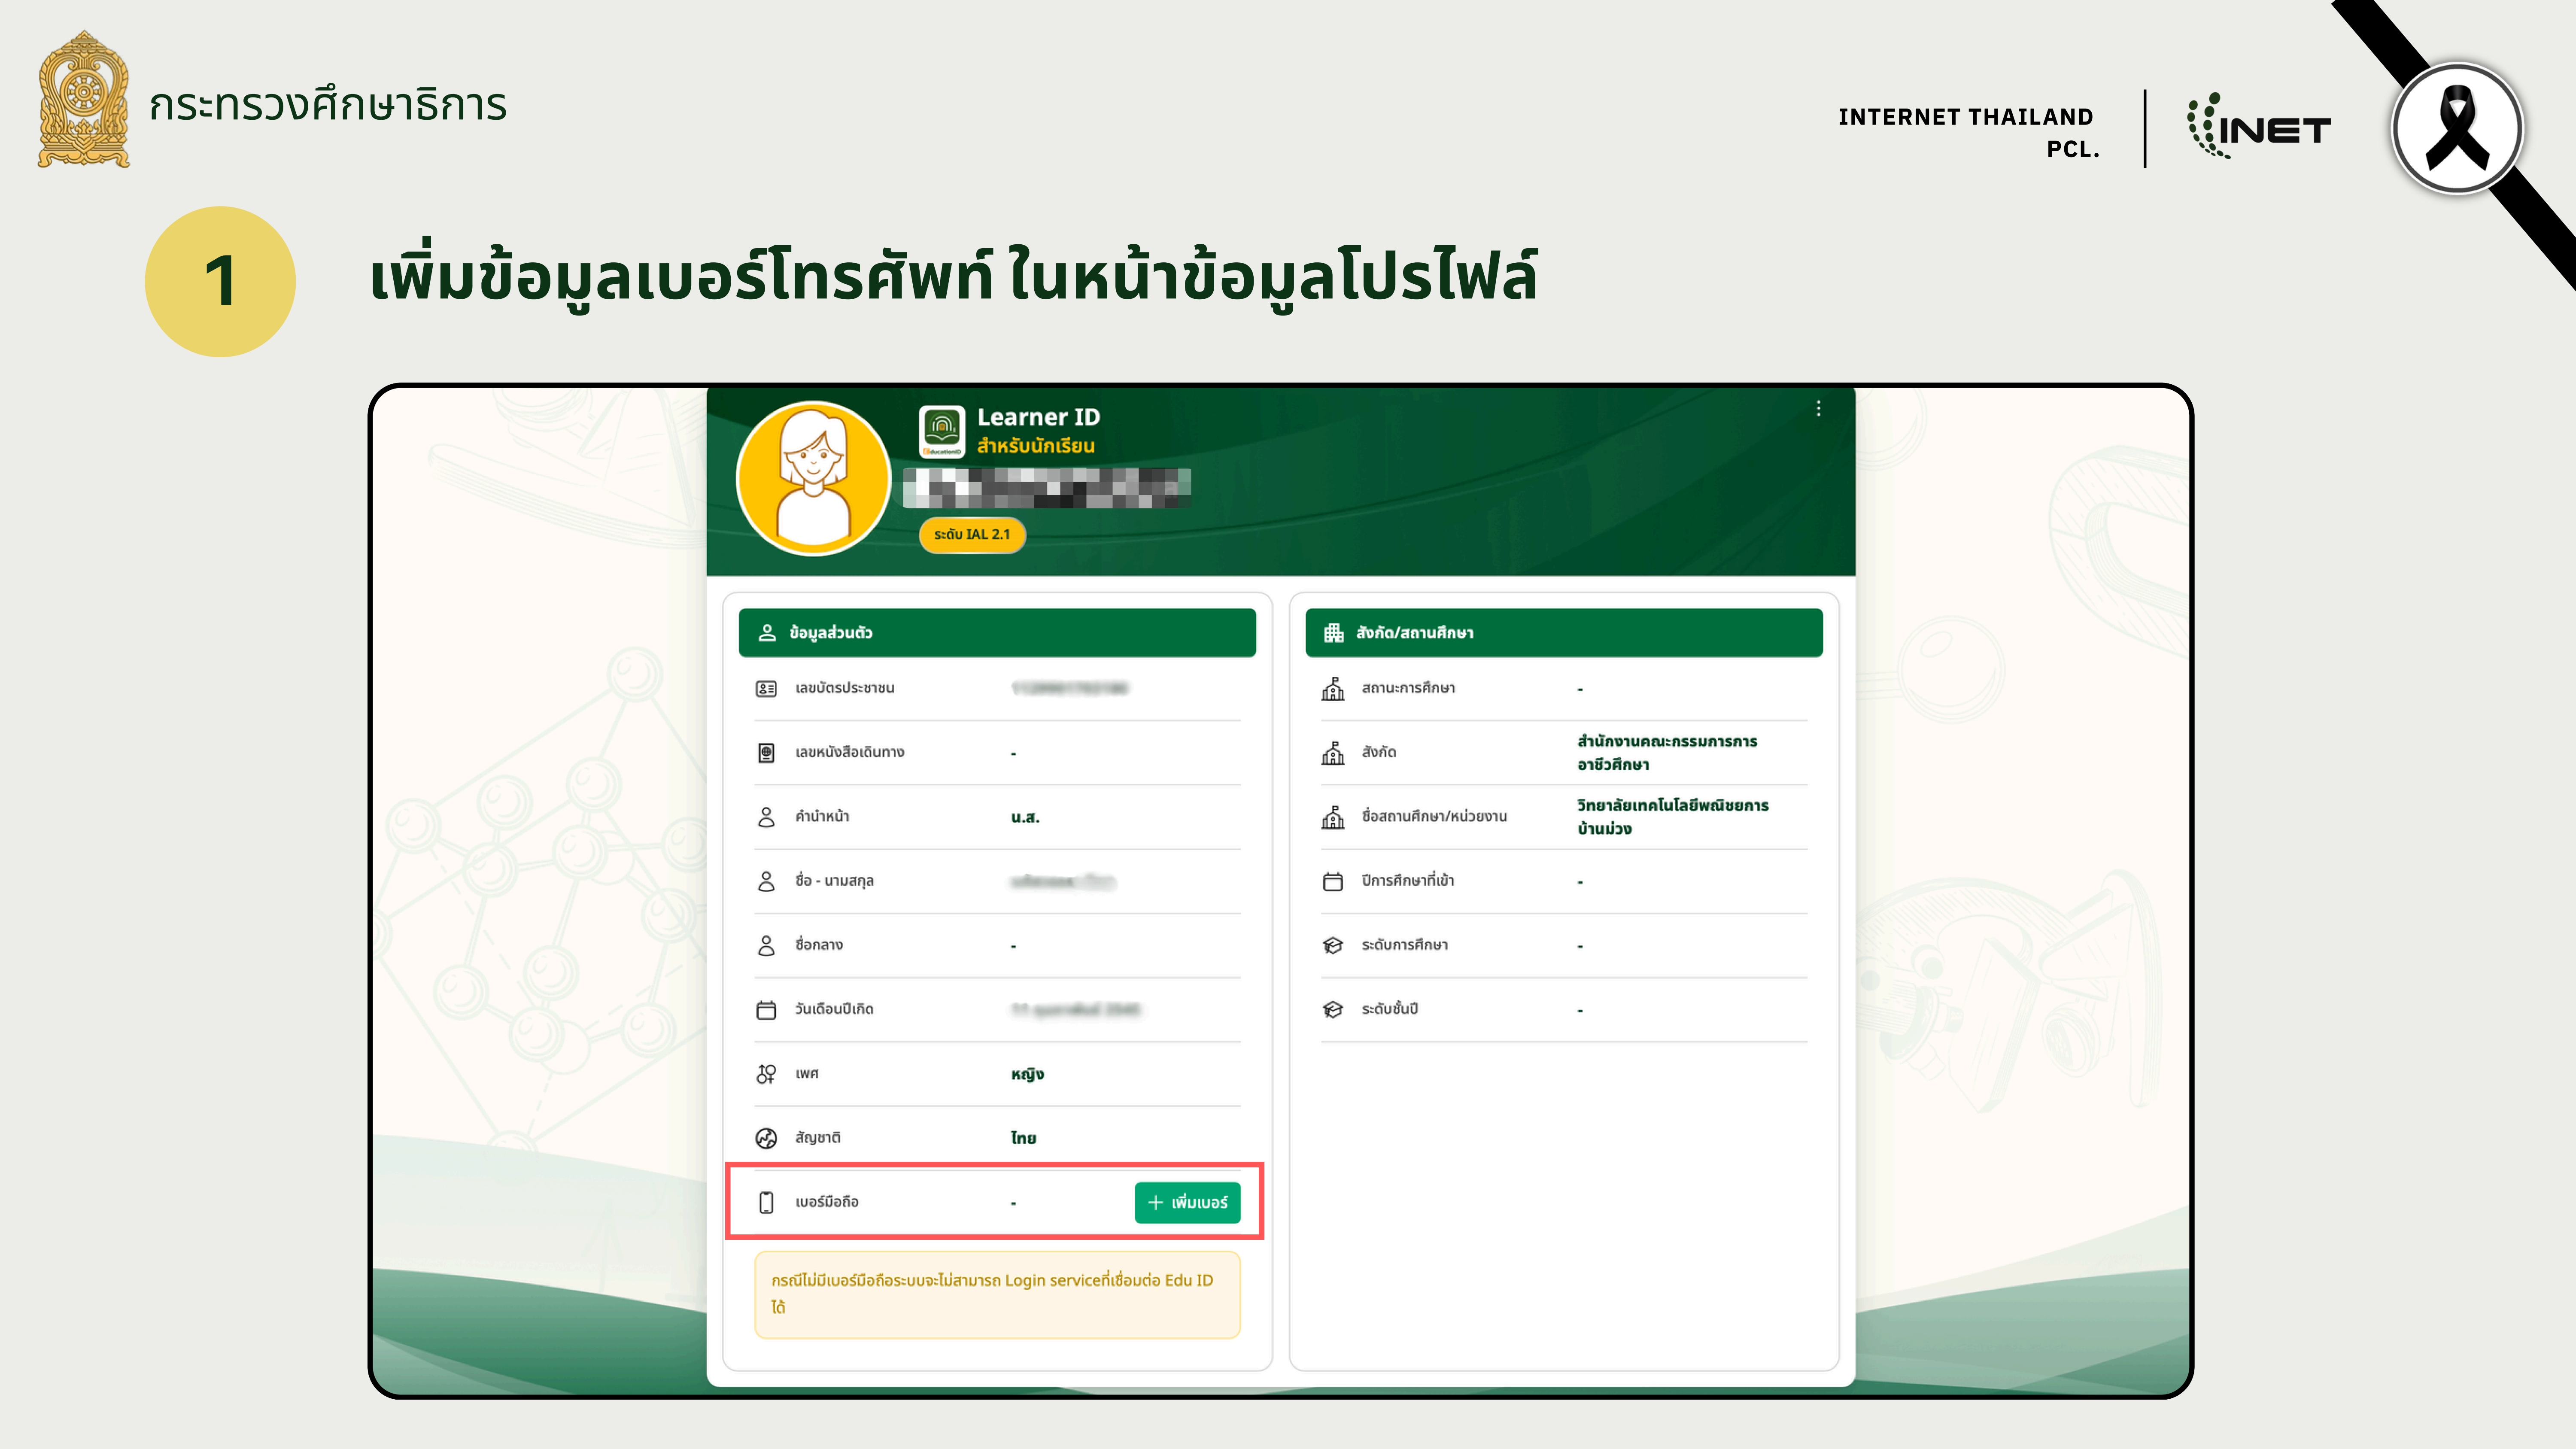Click the หญิง gender value
The height and width of the screenshot is (1449, 2576).
(1027, 1074)
